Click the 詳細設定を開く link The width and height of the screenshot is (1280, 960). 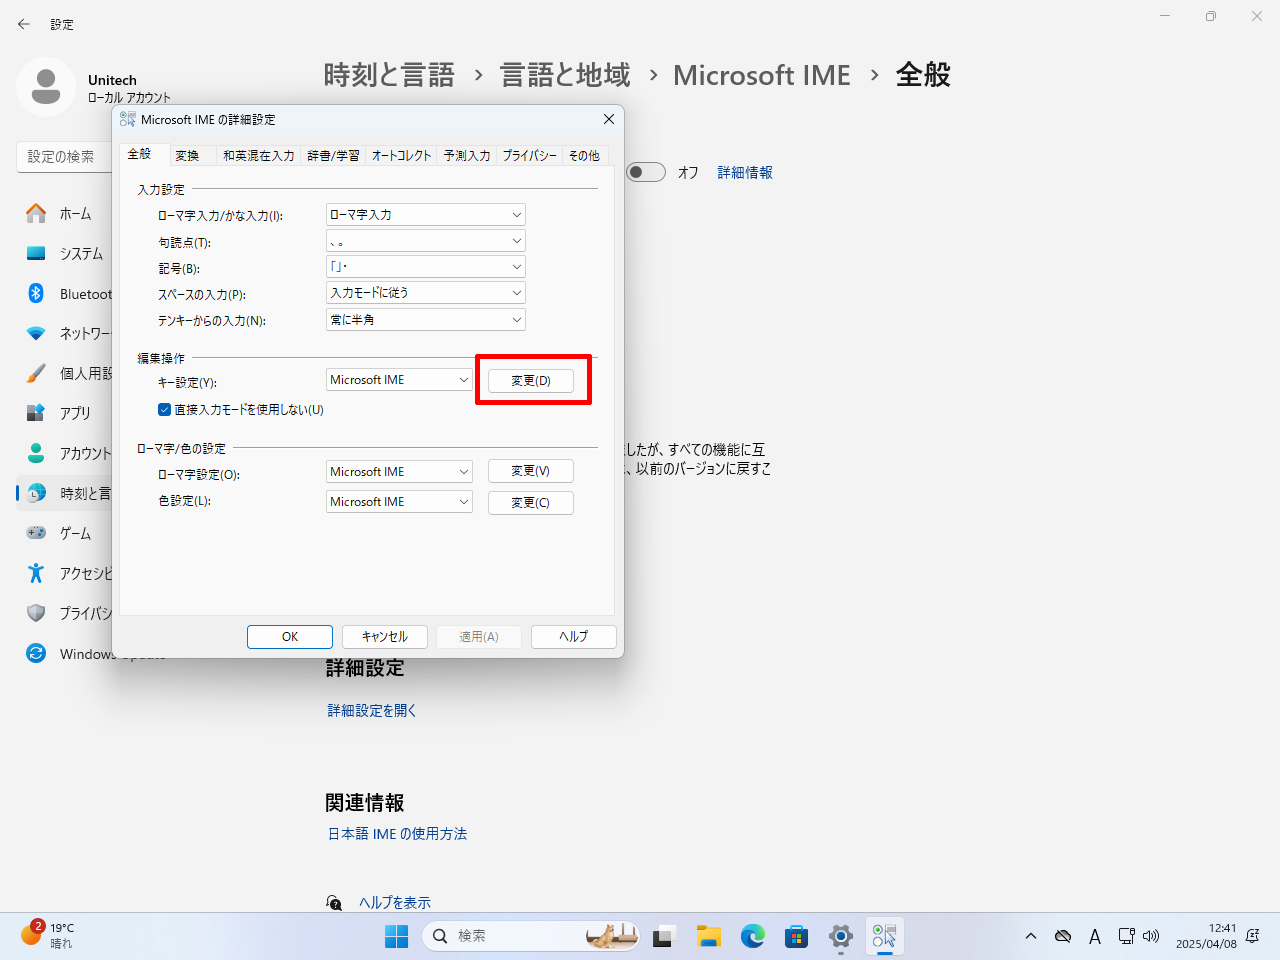372,710
